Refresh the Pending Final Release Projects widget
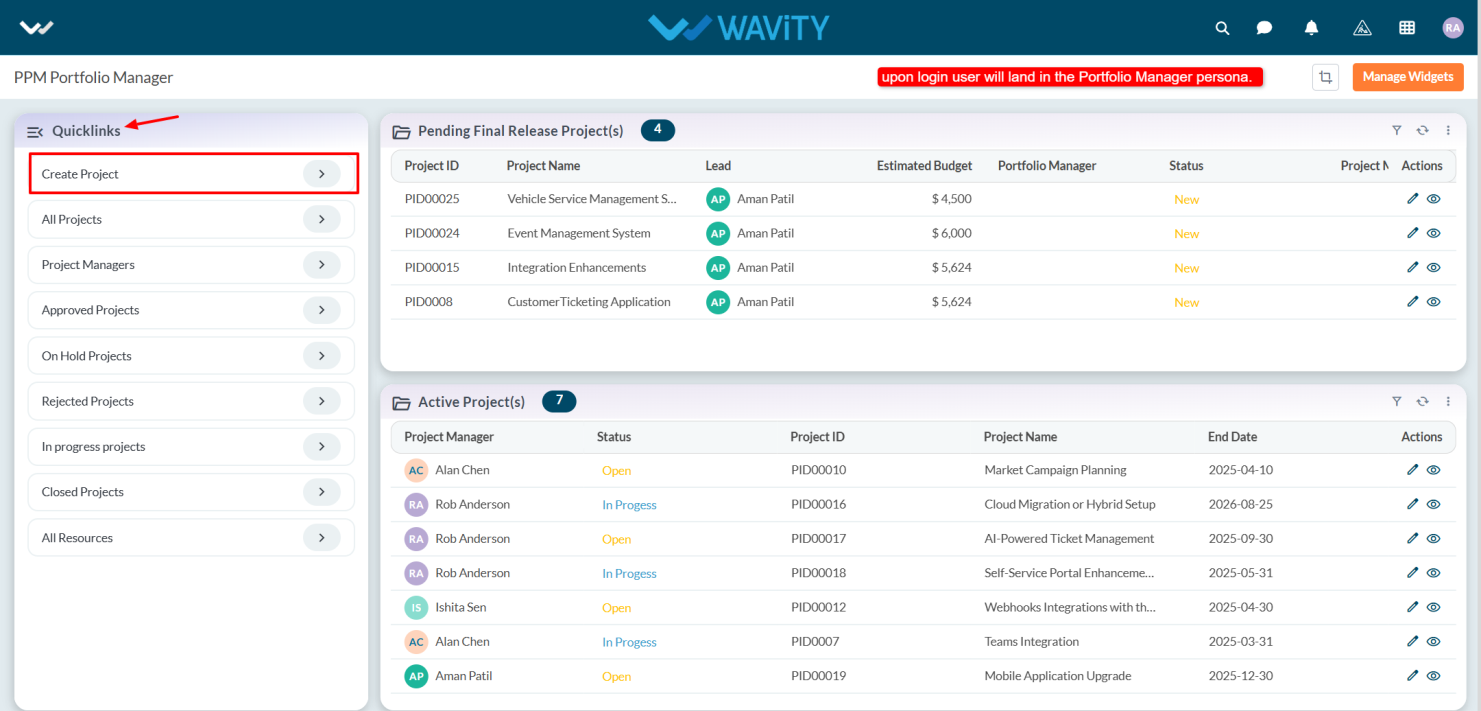 tap(1422, 130)
